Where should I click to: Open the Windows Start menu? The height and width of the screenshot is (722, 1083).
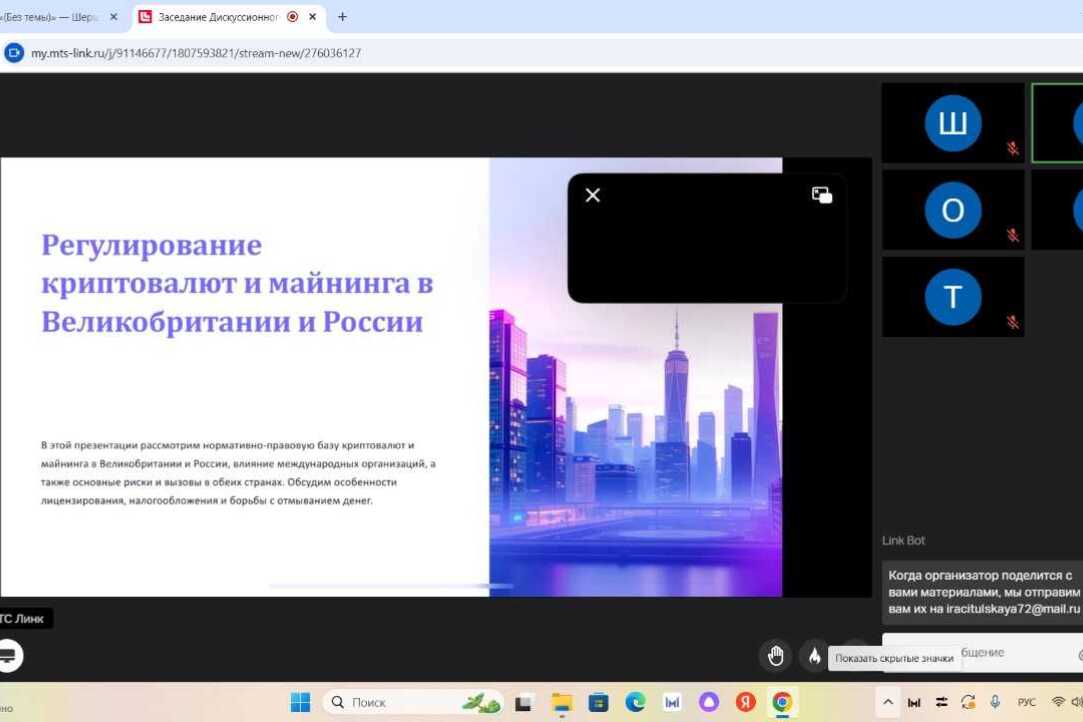coord(300,703)
